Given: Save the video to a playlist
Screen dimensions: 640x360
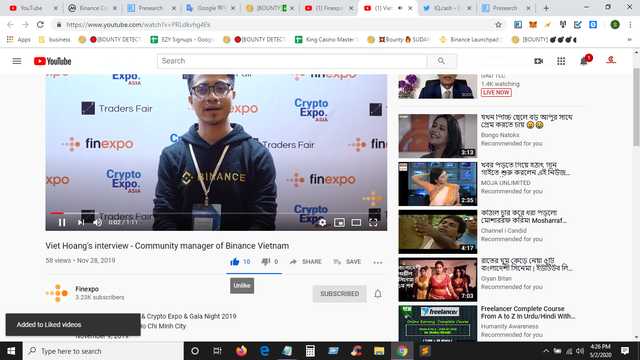Looking at the screenshot, I should pyautogui.click(x=347, y=262).
